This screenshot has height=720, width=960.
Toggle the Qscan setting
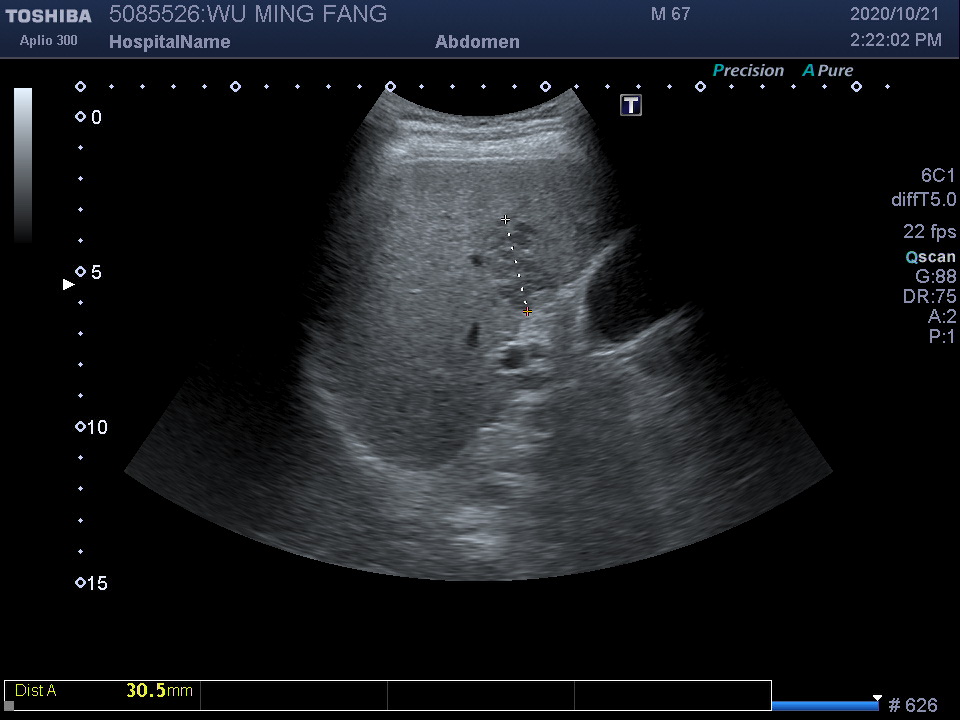[930, 257]
